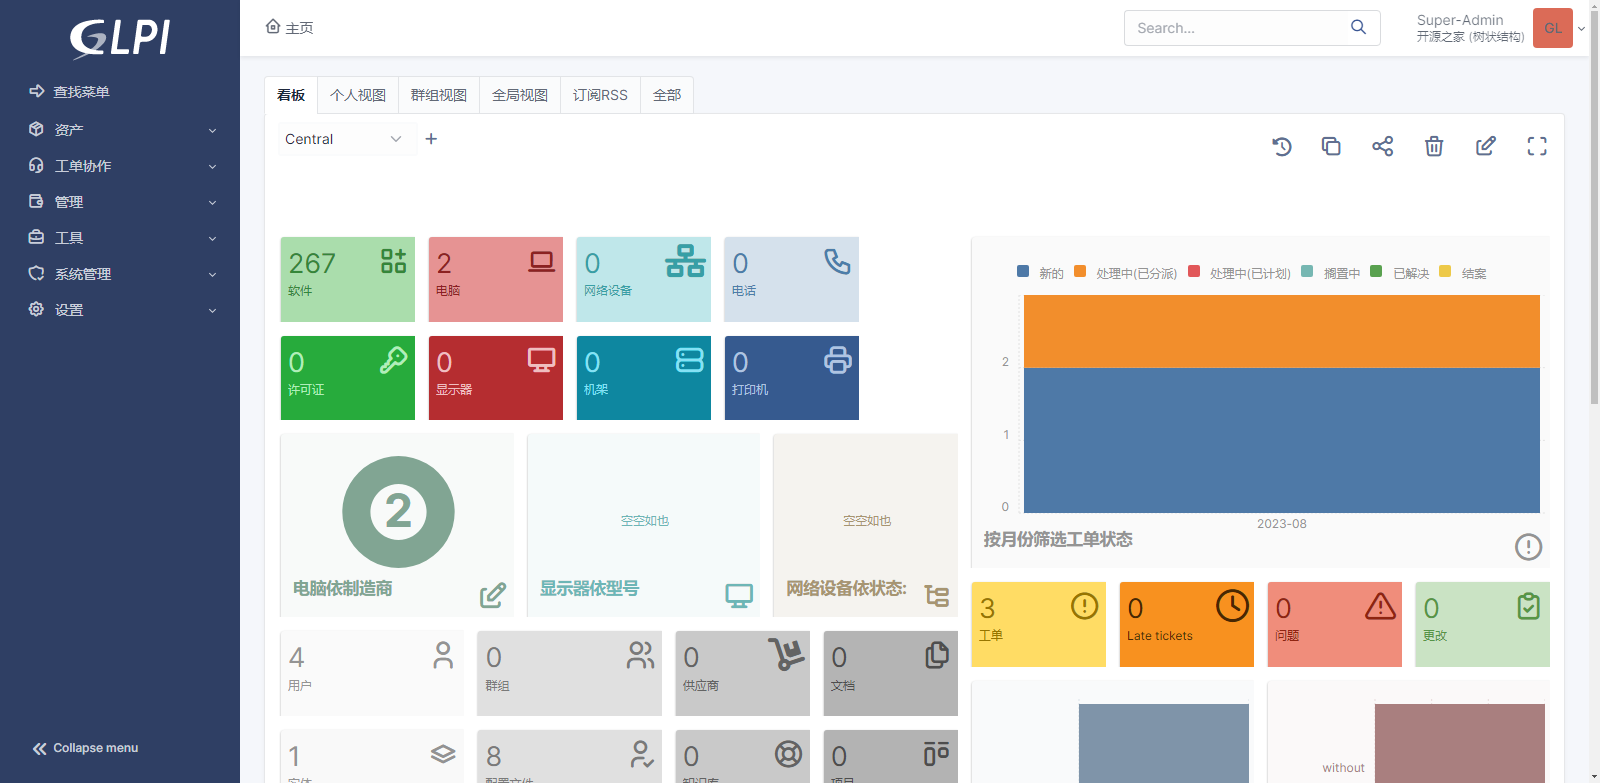Click the GL user avatar

1553,28
